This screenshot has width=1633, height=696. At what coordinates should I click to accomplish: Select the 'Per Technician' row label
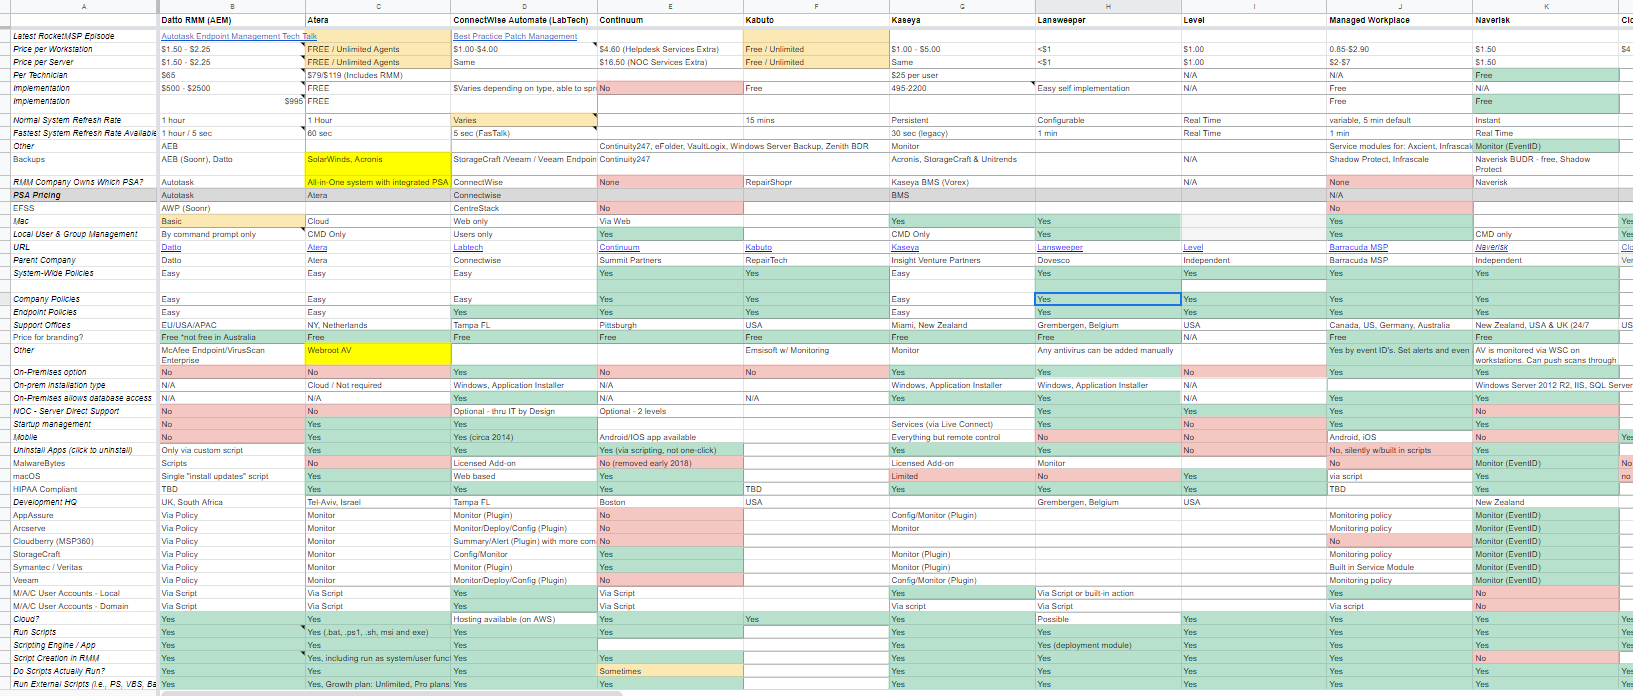click(x=84, y=75)
